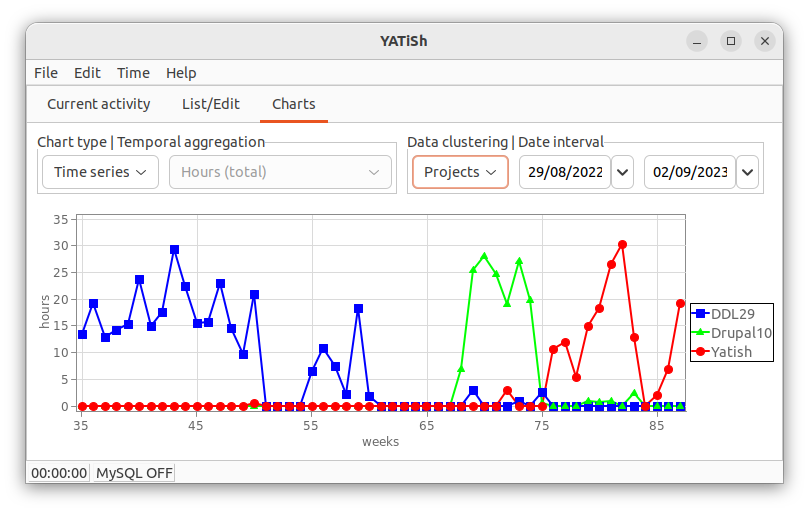The height and width of the screenshot is (512, 809).
Task: Click the blue DDL29 legend marker
Action: coord(700,313)
